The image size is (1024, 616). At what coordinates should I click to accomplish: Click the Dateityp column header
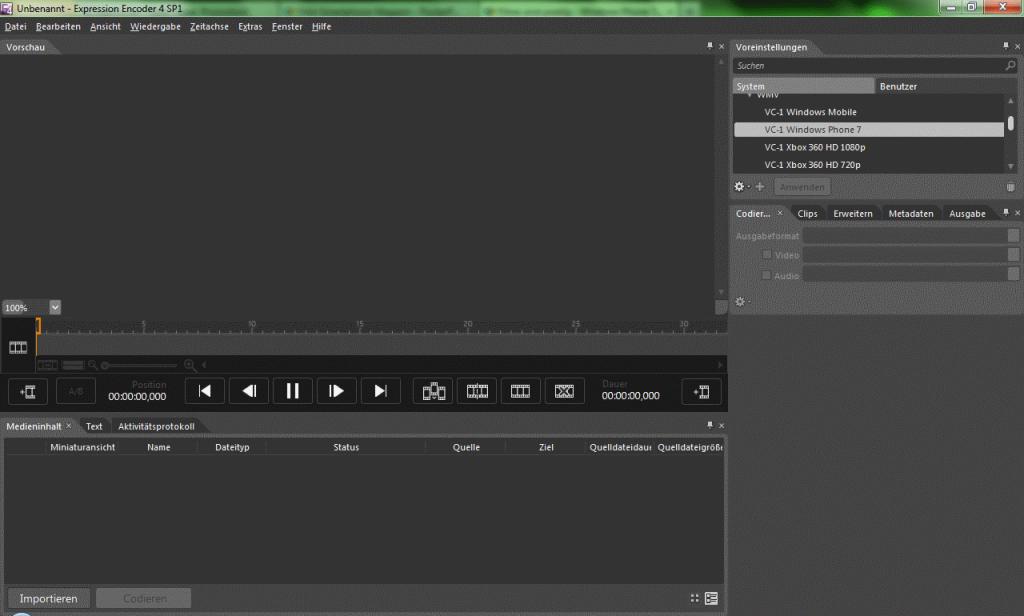(x=232, y=447)
